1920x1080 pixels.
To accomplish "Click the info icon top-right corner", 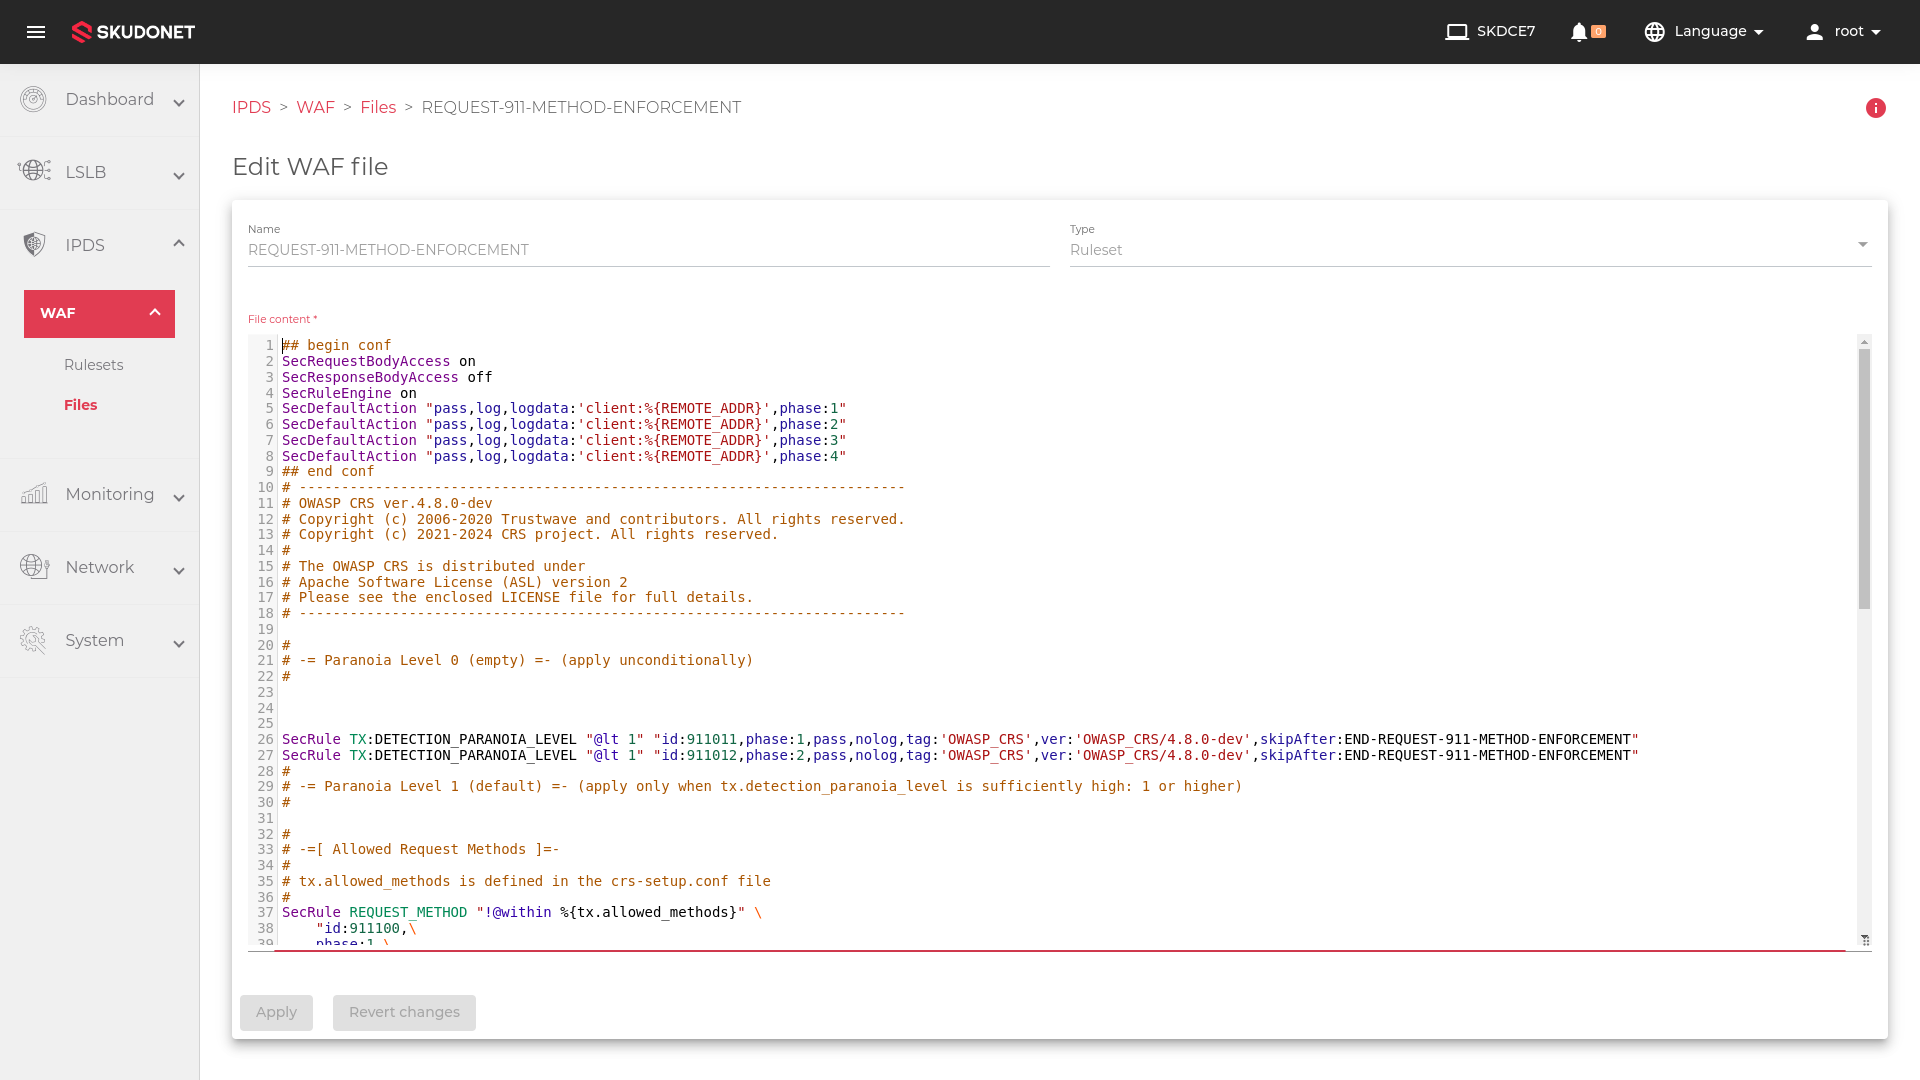I will (x=1876, y=108).
